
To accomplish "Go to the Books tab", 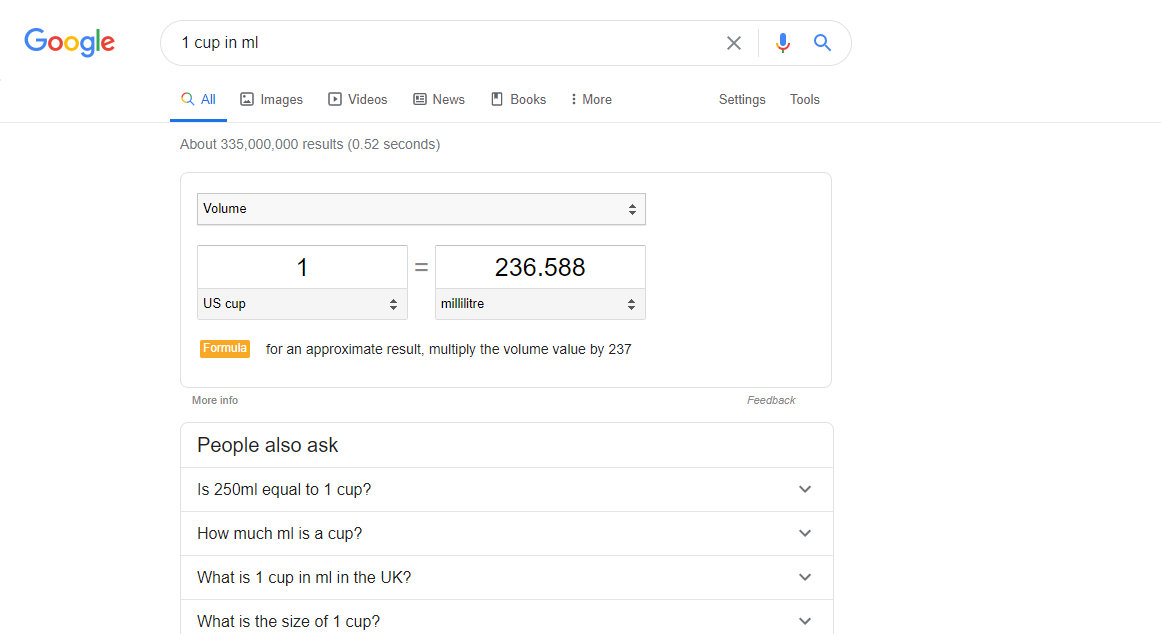I will coord(518,99).
